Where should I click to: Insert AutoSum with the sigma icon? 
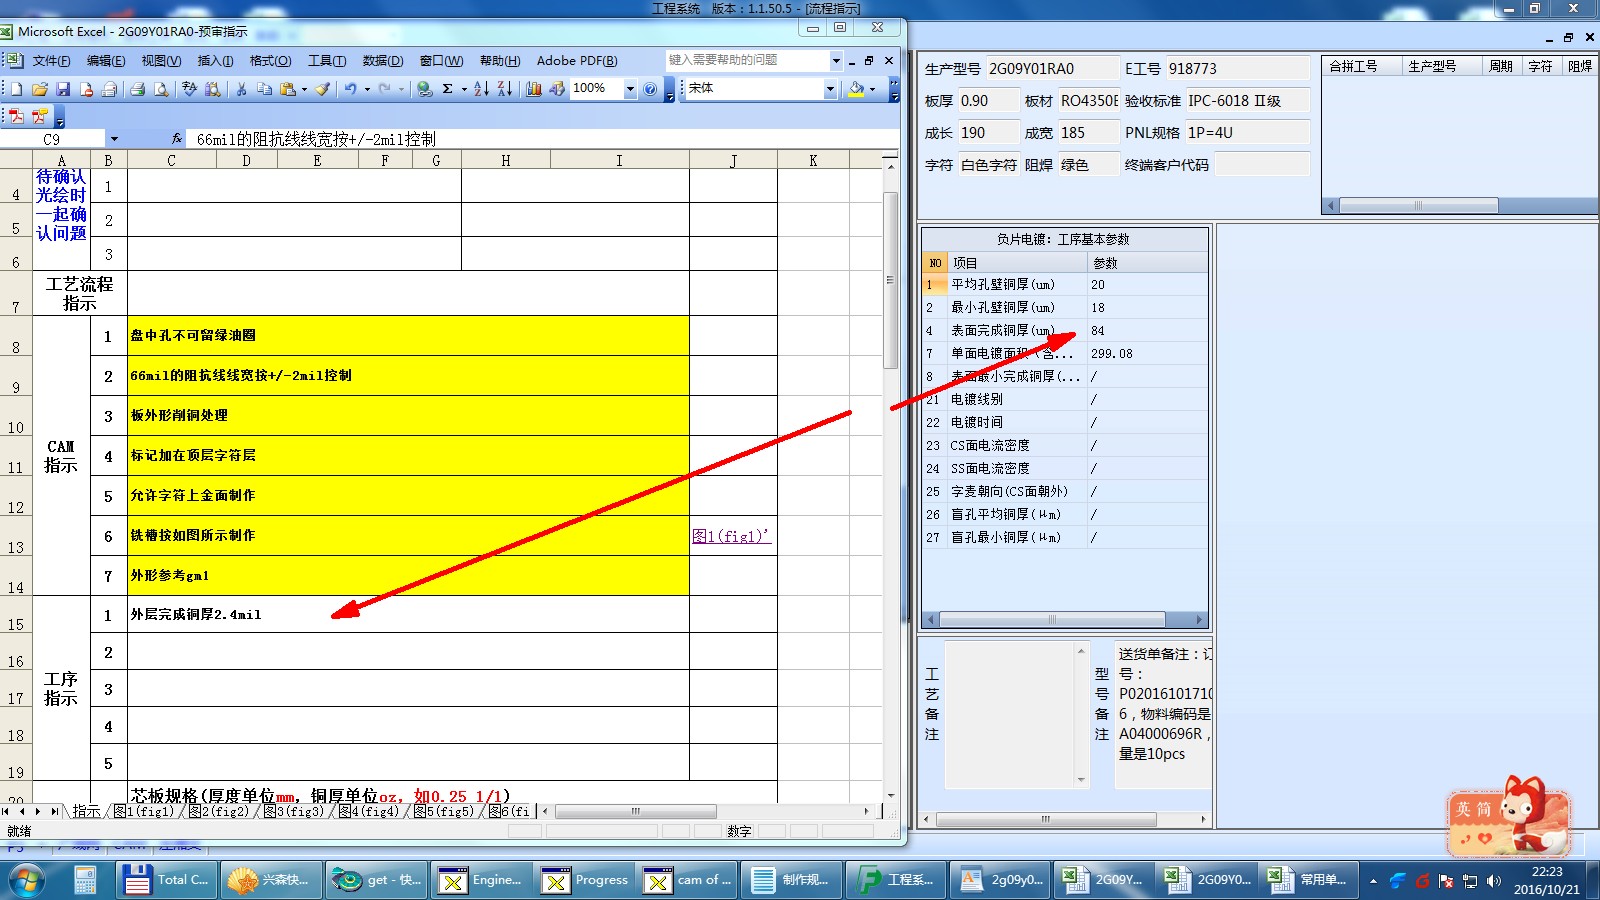click(447, 89)
